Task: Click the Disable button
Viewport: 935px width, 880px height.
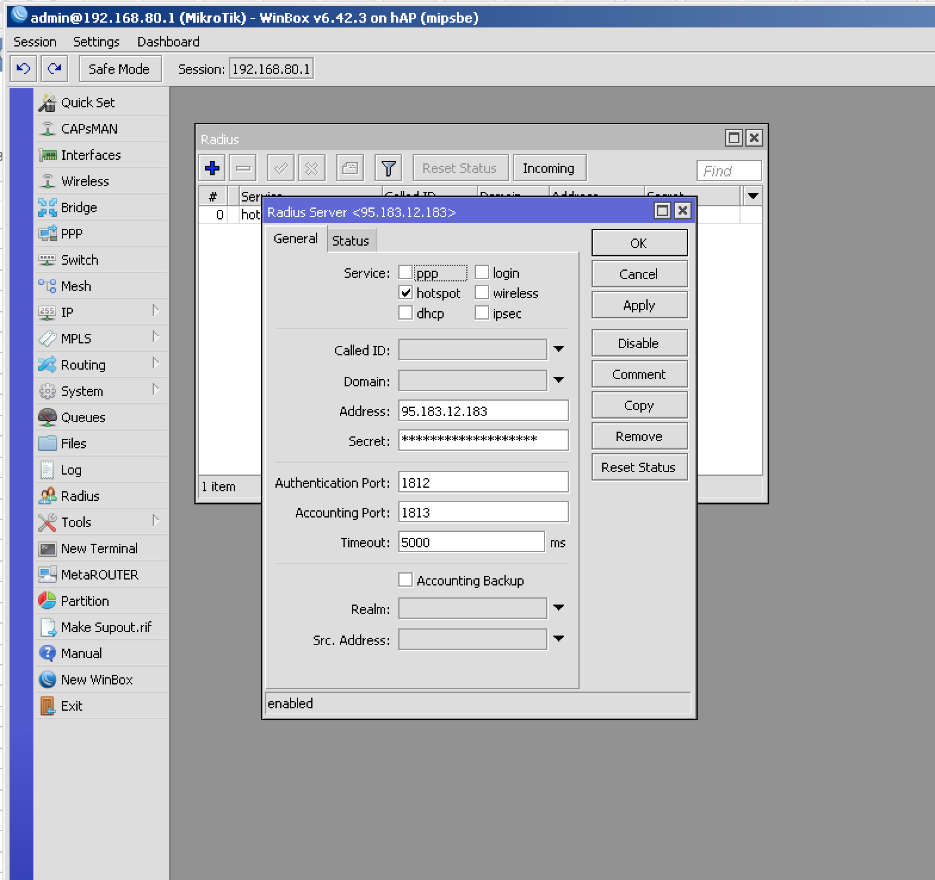Action: tap(639, 343)
